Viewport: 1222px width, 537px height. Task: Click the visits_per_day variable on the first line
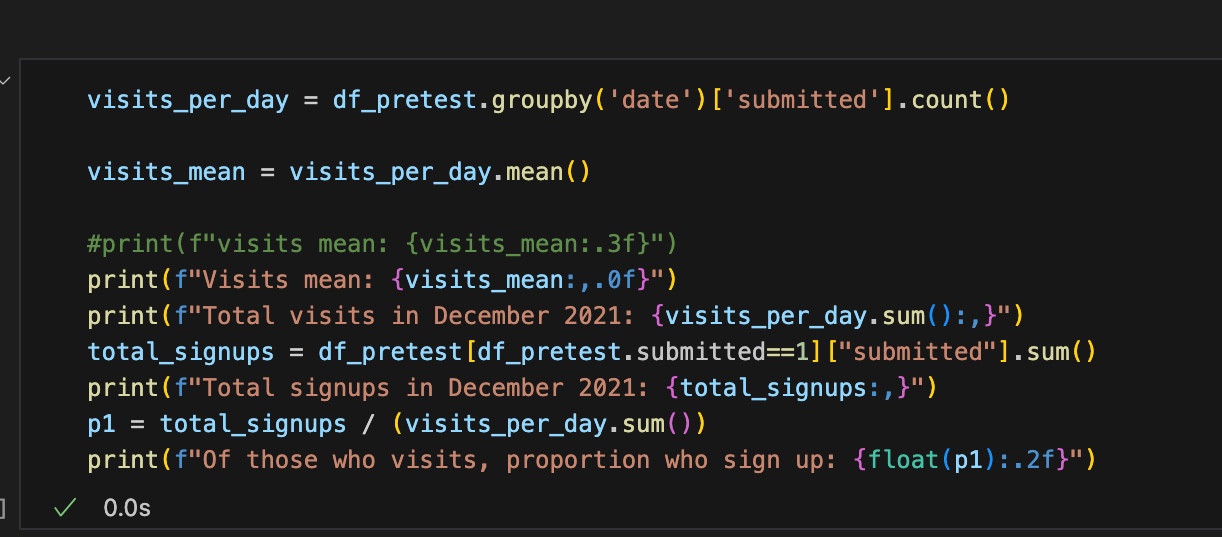188,100
